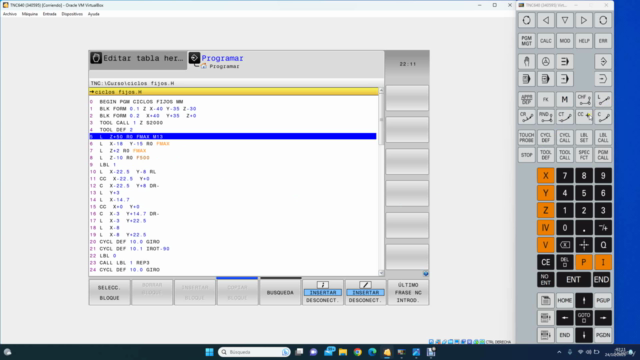Click the PGDN key
The image size is (640, 360).
coord(603,335)
